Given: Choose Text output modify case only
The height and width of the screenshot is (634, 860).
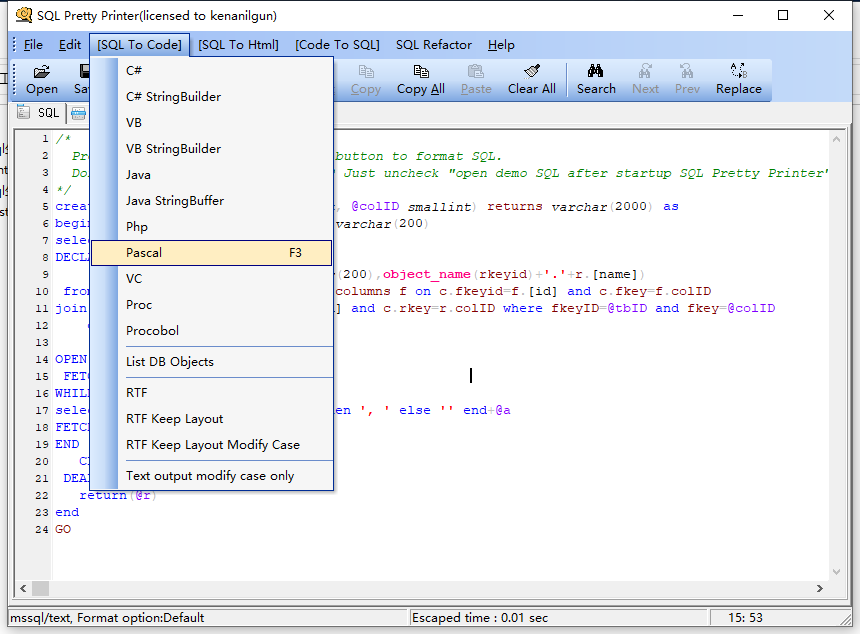Looking at the screenshot, I should coord(212,476).
